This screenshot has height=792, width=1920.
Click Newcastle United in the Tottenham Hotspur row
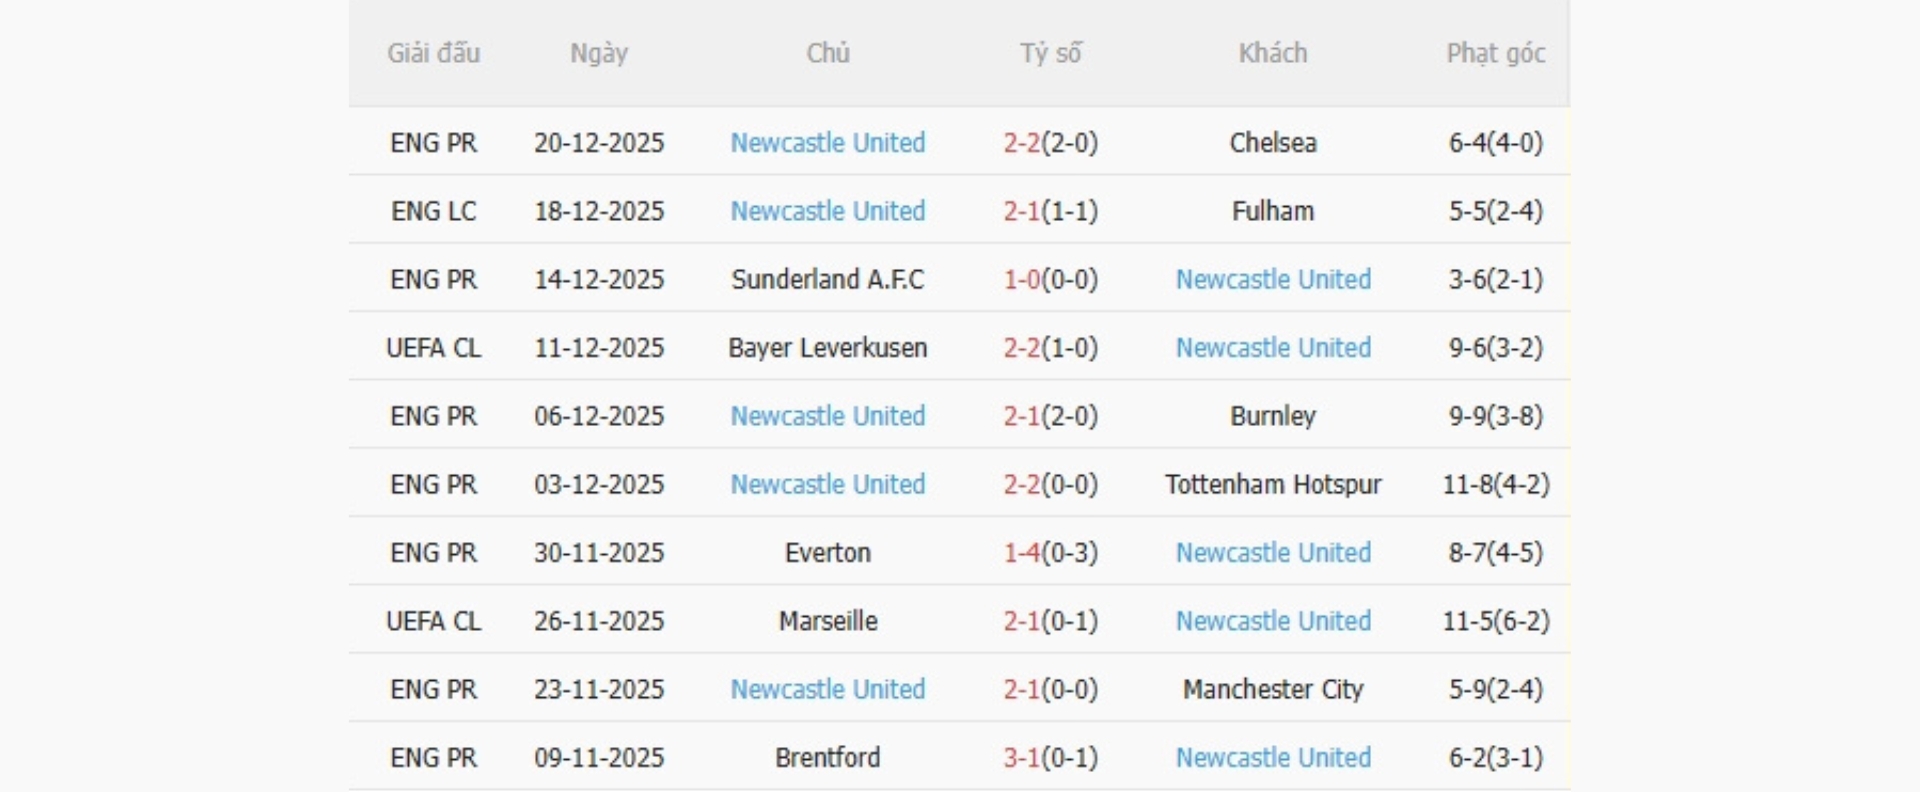click(828, 484)
